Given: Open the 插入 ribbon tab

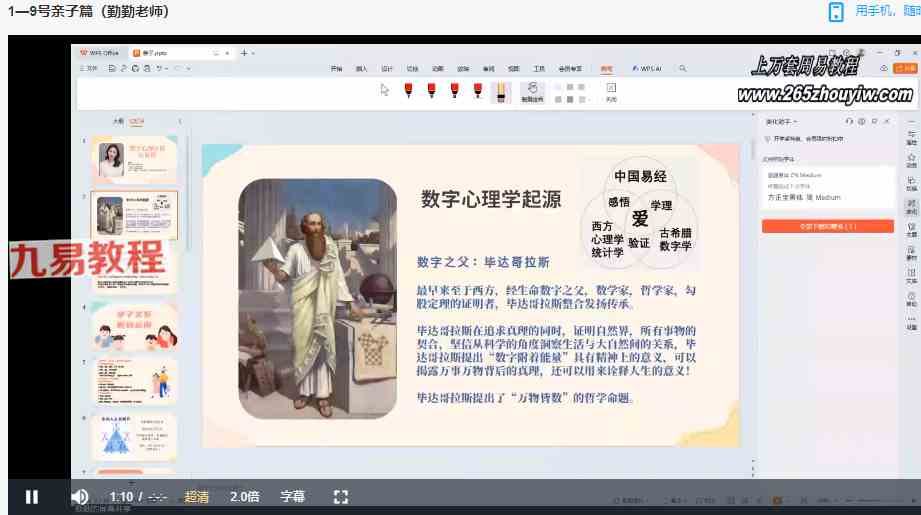Looking at the screenshot, I should click(361, 69).
